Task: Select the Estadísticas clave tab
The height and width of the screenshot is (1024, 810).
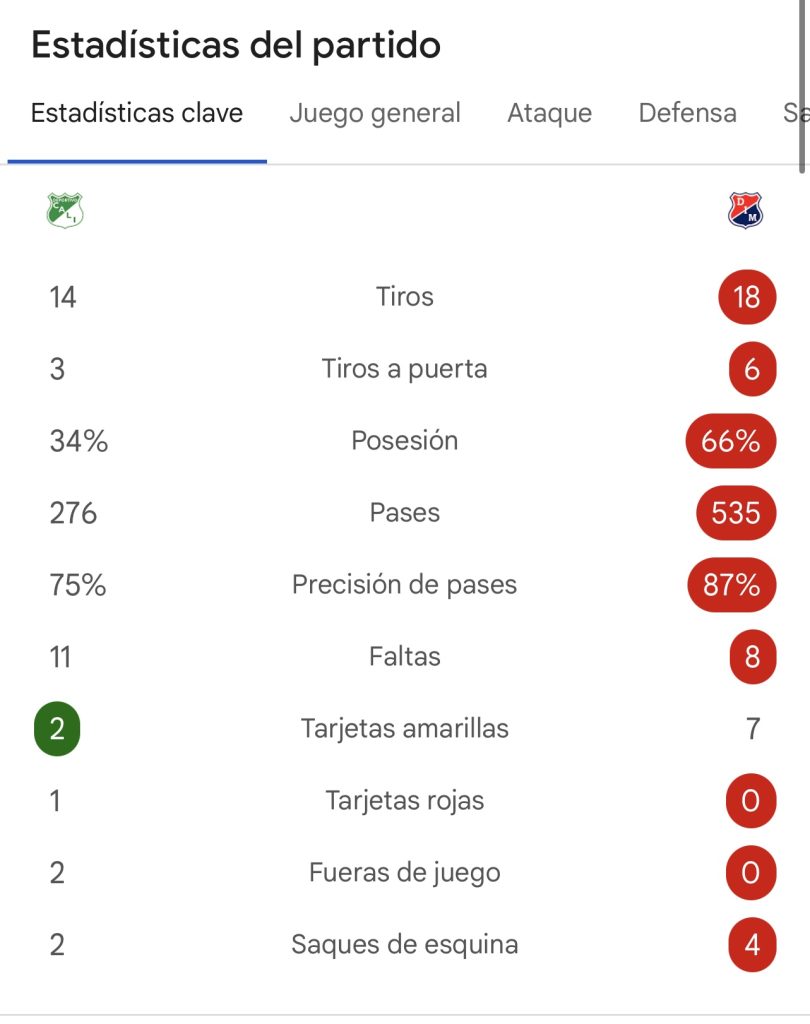Action: (x=137, y=114)
